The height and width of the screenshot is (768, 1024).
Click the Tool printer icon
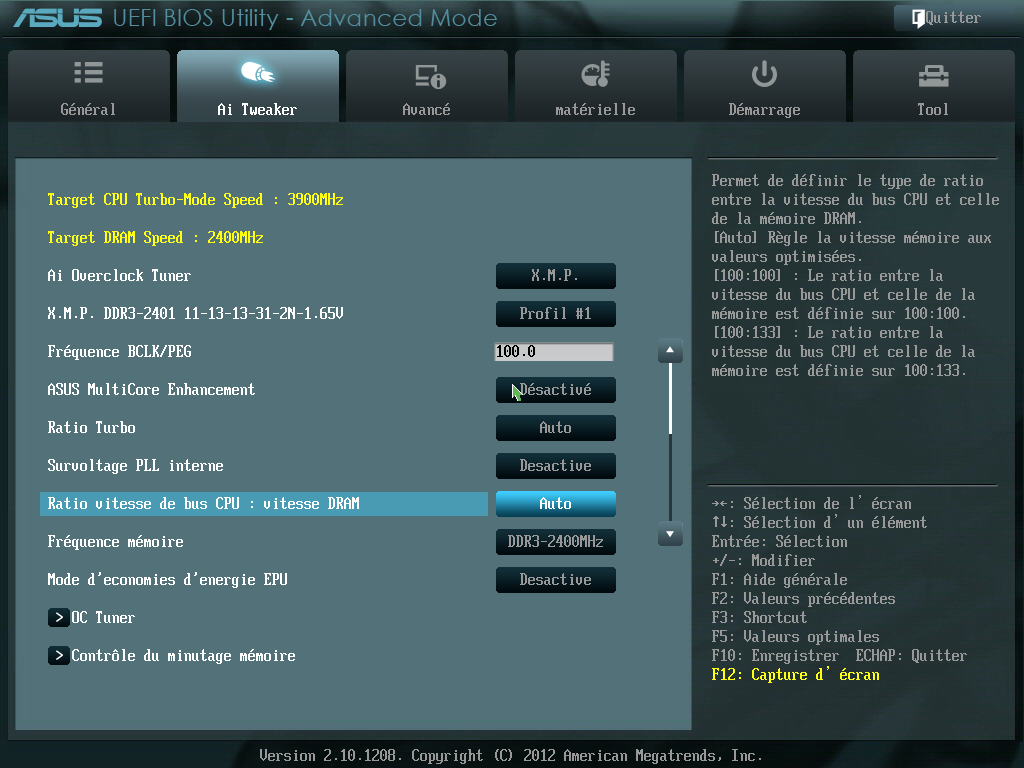click(x=933, y=76)
